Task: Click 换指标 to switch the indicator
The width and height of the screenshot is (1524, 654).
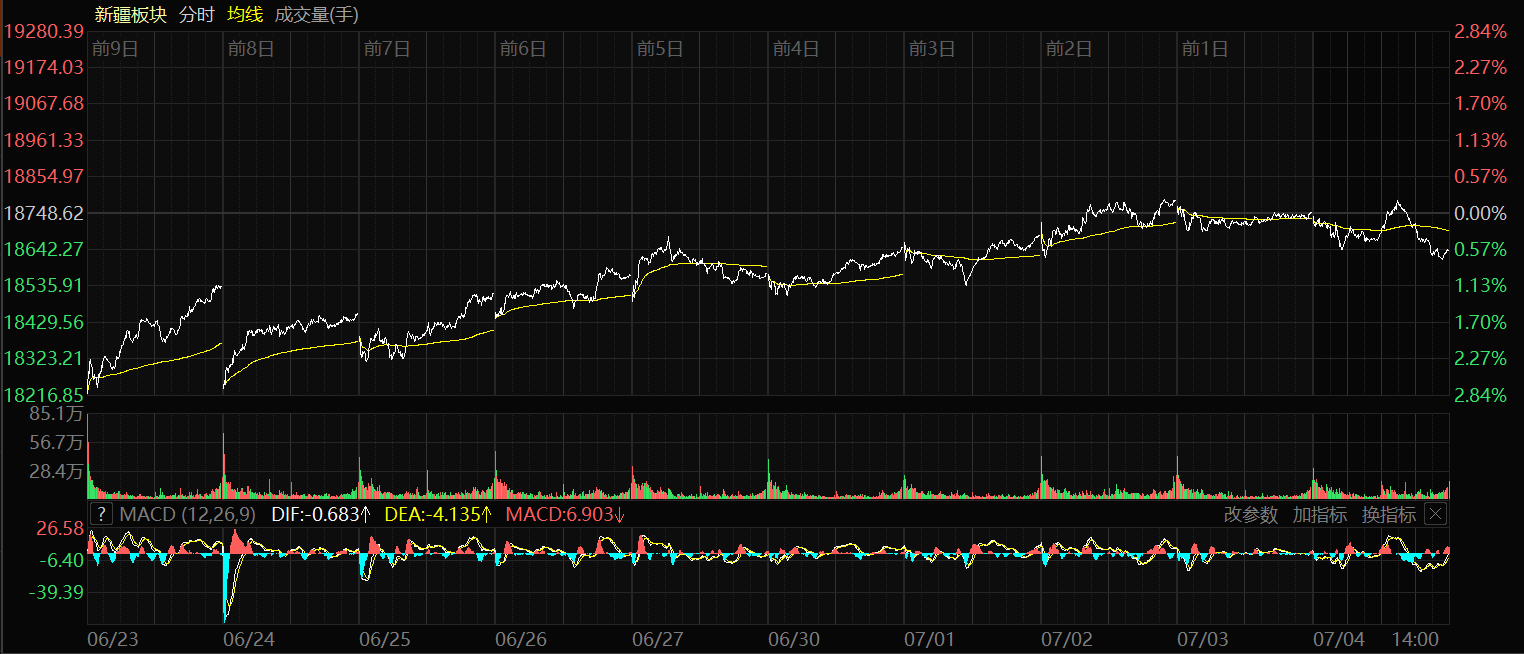Action: [x=1388, y=515]
